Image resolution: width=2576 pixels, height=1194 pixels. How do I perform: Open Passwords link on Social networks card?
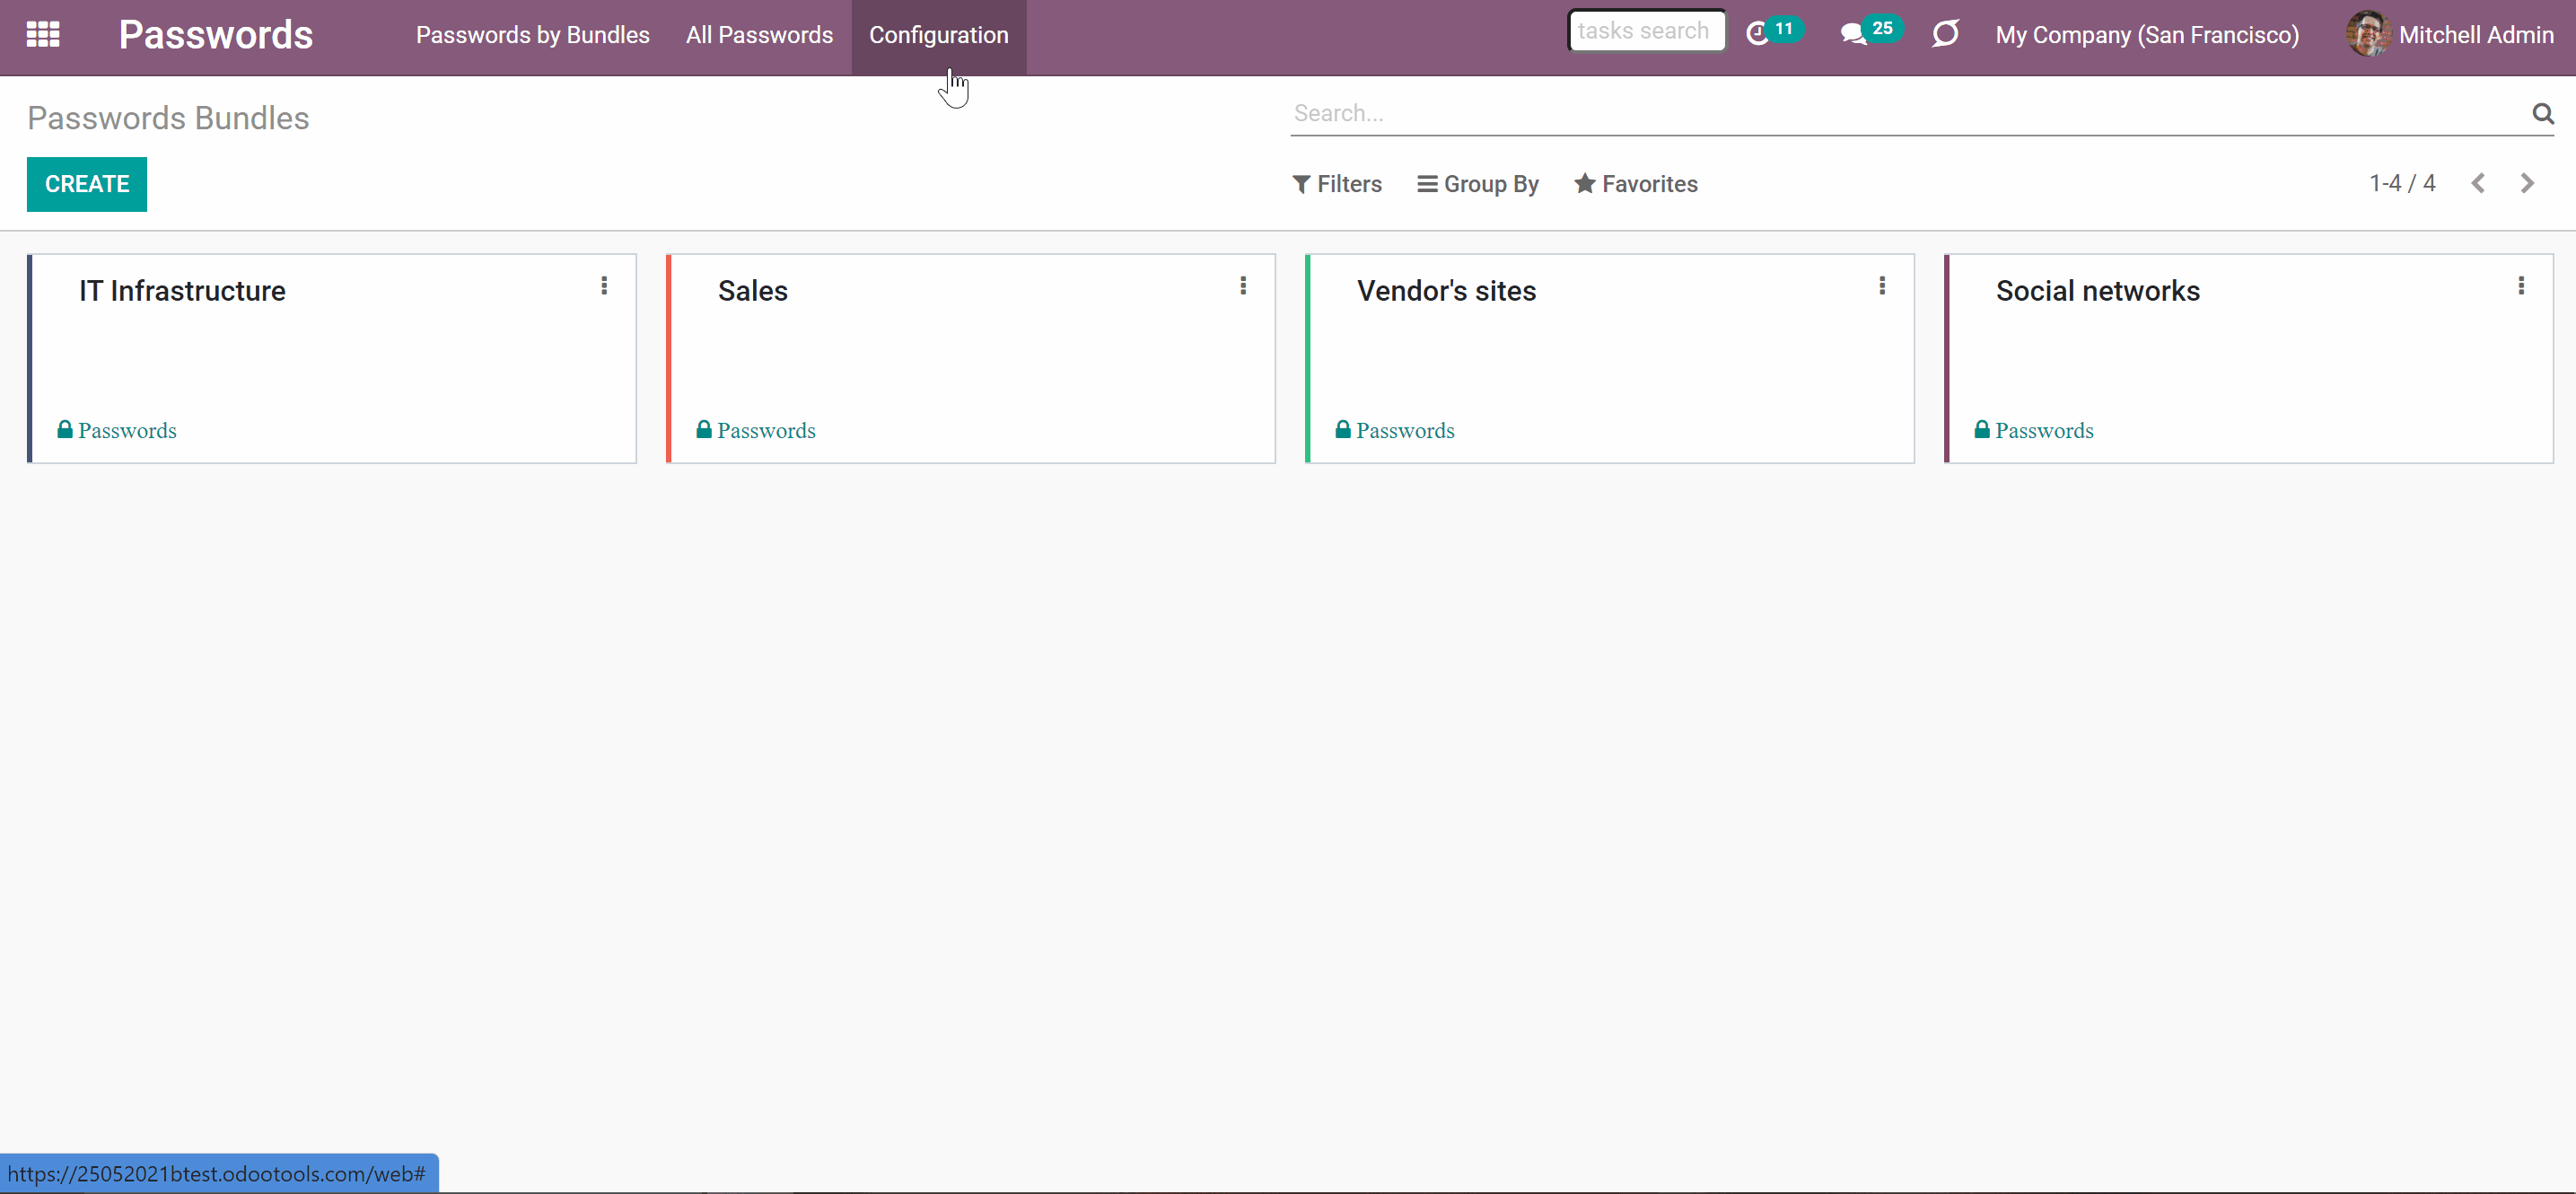(x=2034, y=430)
